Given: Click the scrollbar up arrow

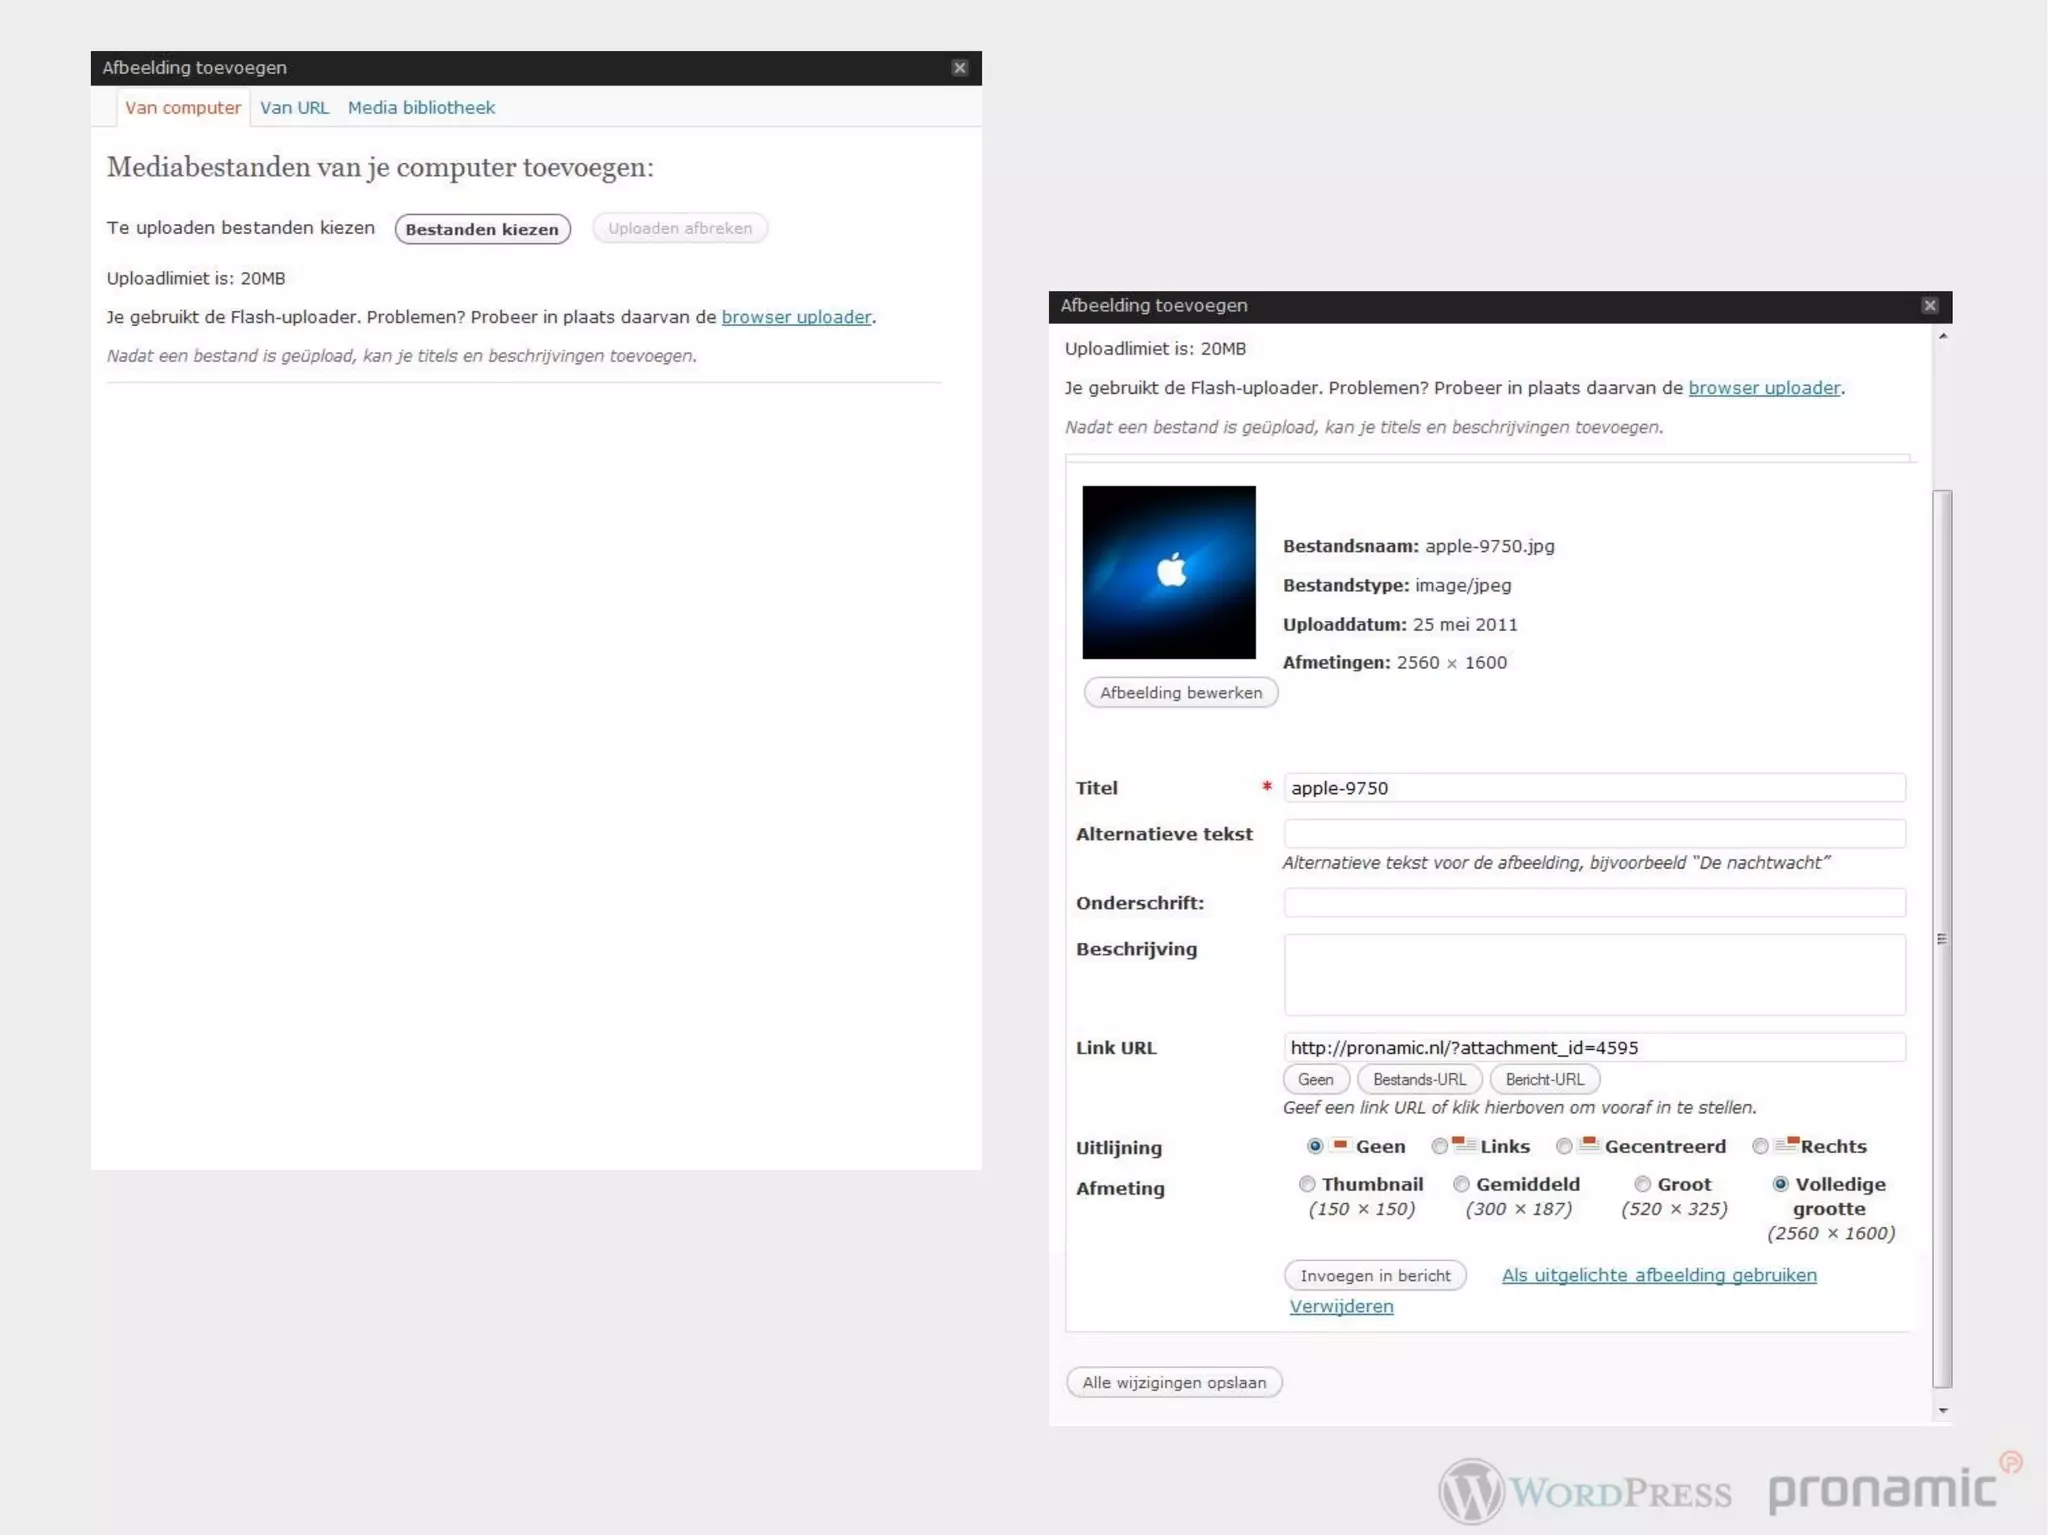Looking at the screenshot, I should coord(1942,337).
